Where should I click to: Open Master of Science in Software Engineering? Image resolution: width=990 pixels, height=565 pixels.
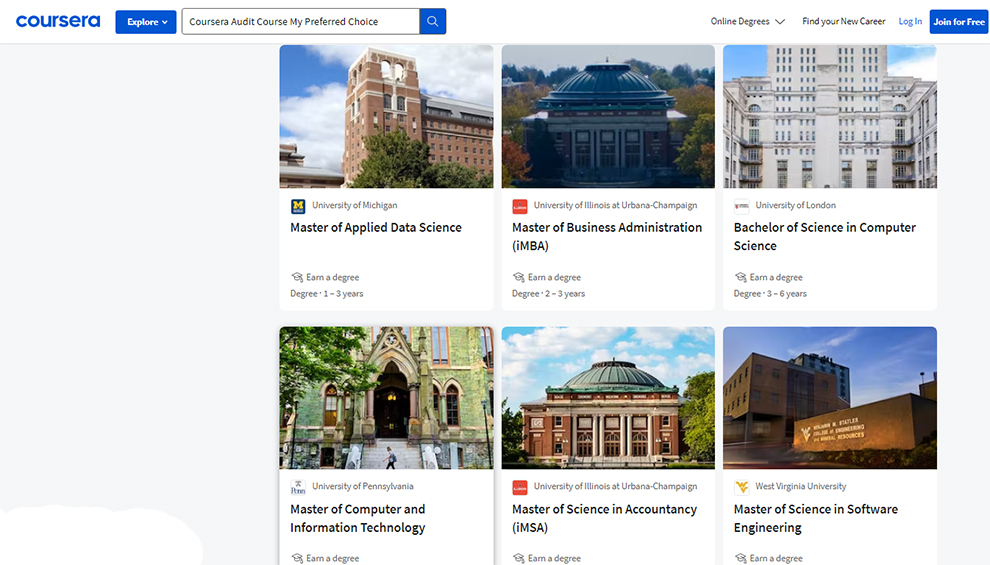pyautogui.click(x=816, y=518)
